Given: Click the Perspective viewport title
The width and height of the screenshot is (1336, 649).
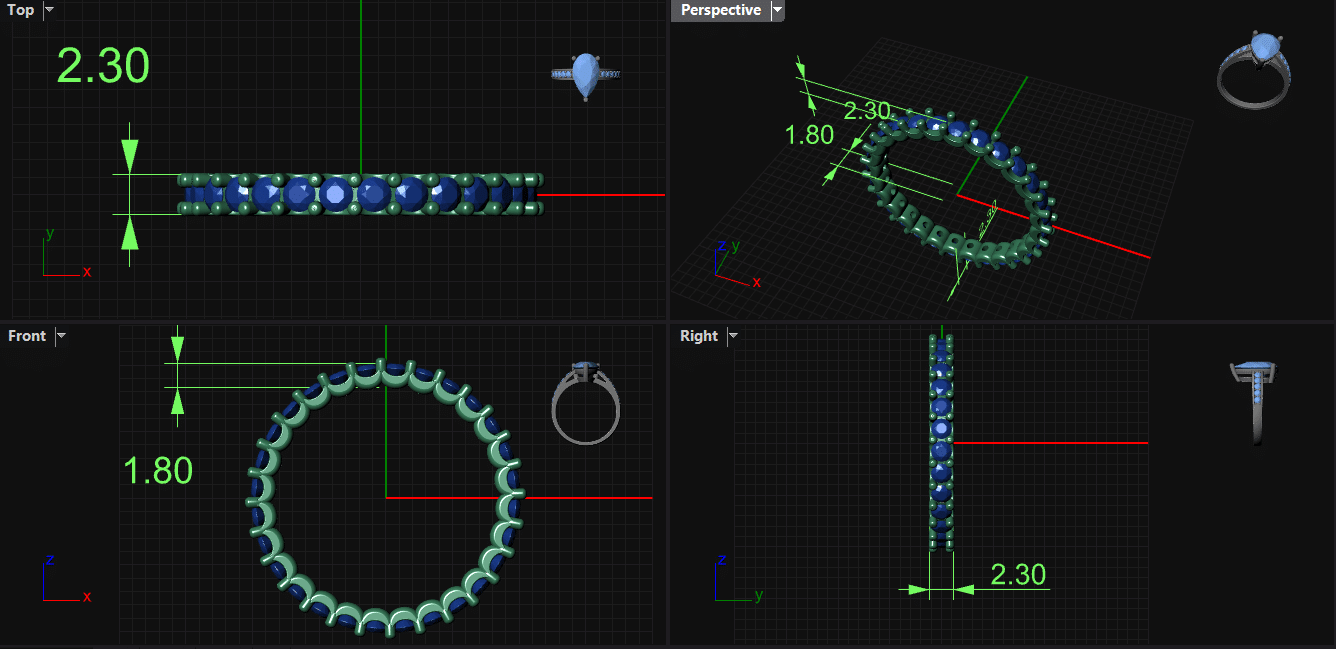Looking at the screenshot, I should coord(720,10).
